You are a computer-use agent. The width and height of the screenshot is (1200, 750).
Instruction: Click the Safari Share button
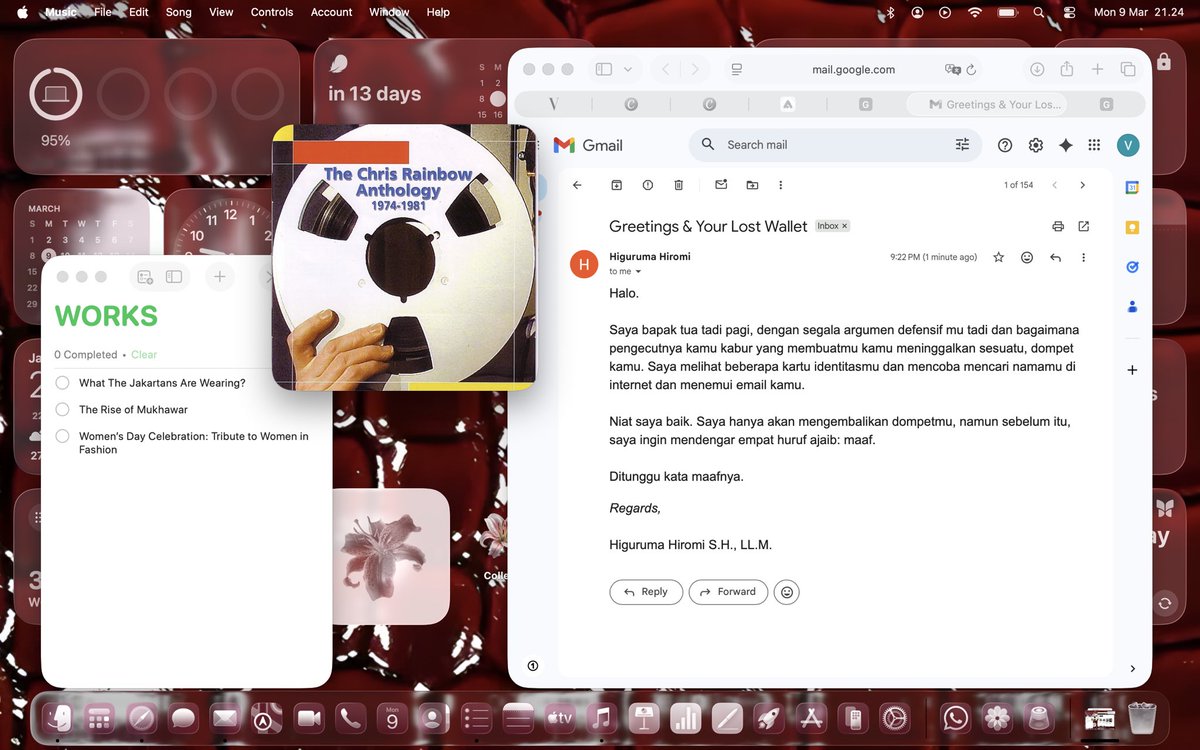click(x=1067, y=69)
